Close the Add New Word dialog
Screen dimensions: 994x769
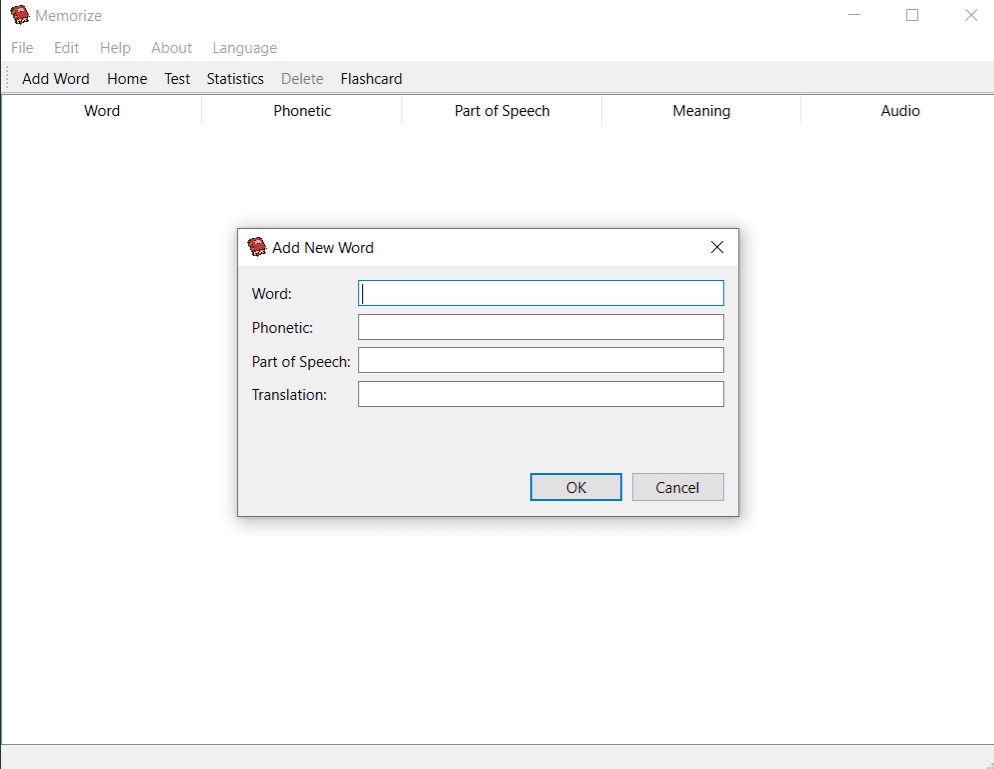tap(716, 247)
